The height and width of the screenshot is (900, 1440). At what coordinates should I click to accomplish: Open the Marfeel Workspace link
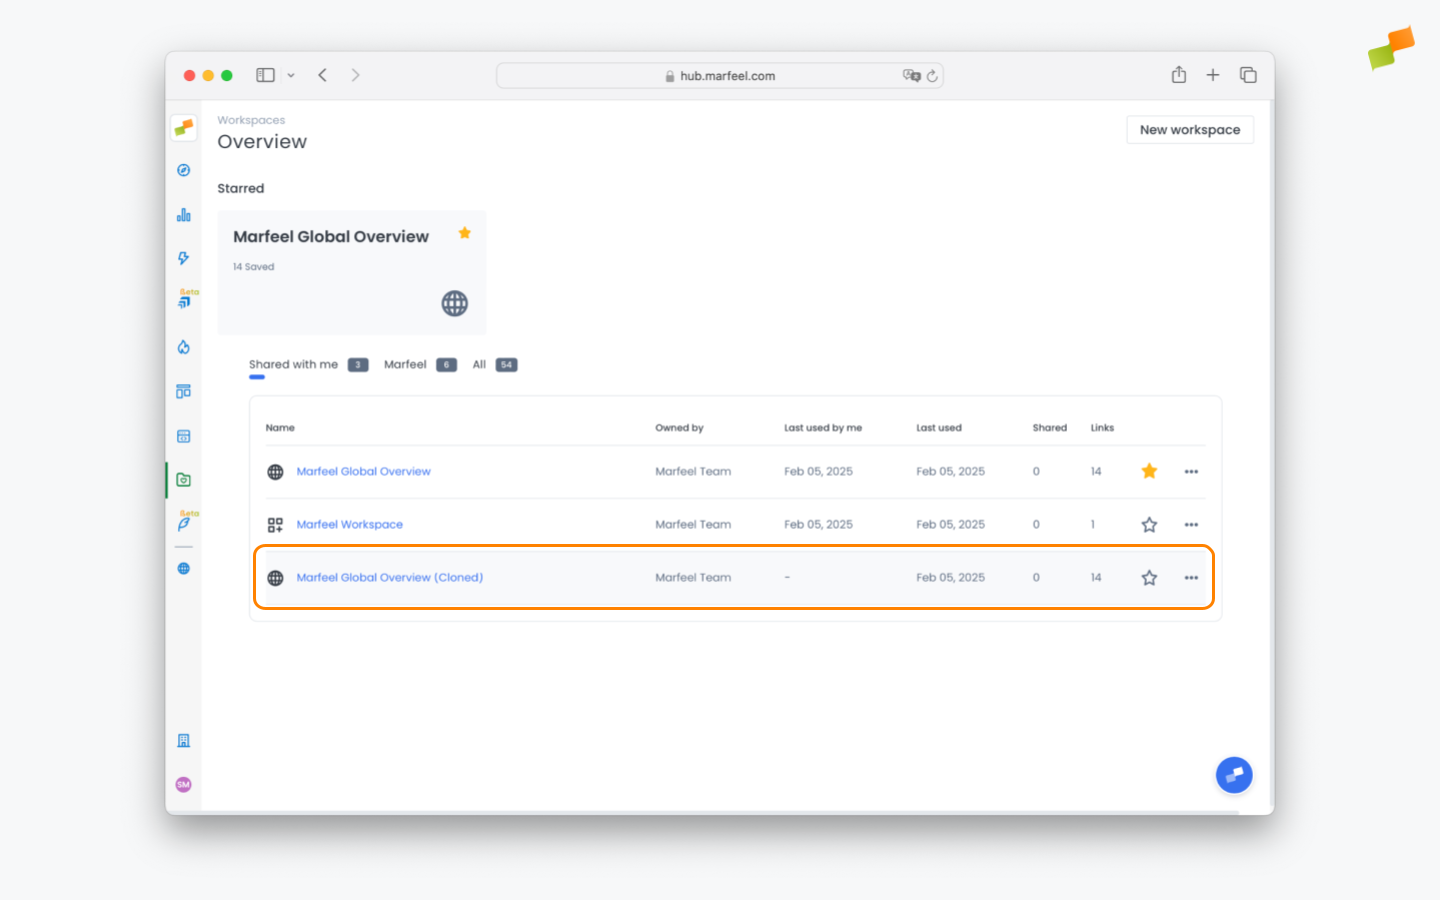349,525
